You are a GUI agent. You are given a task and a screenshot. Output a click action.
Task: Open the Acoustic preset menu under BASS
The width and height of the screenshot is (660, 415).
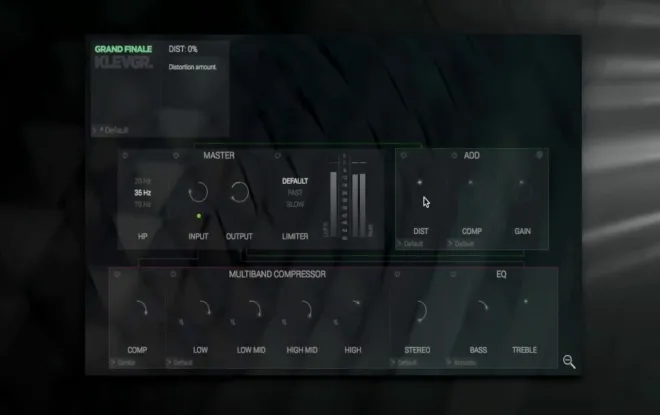point(462,362)
